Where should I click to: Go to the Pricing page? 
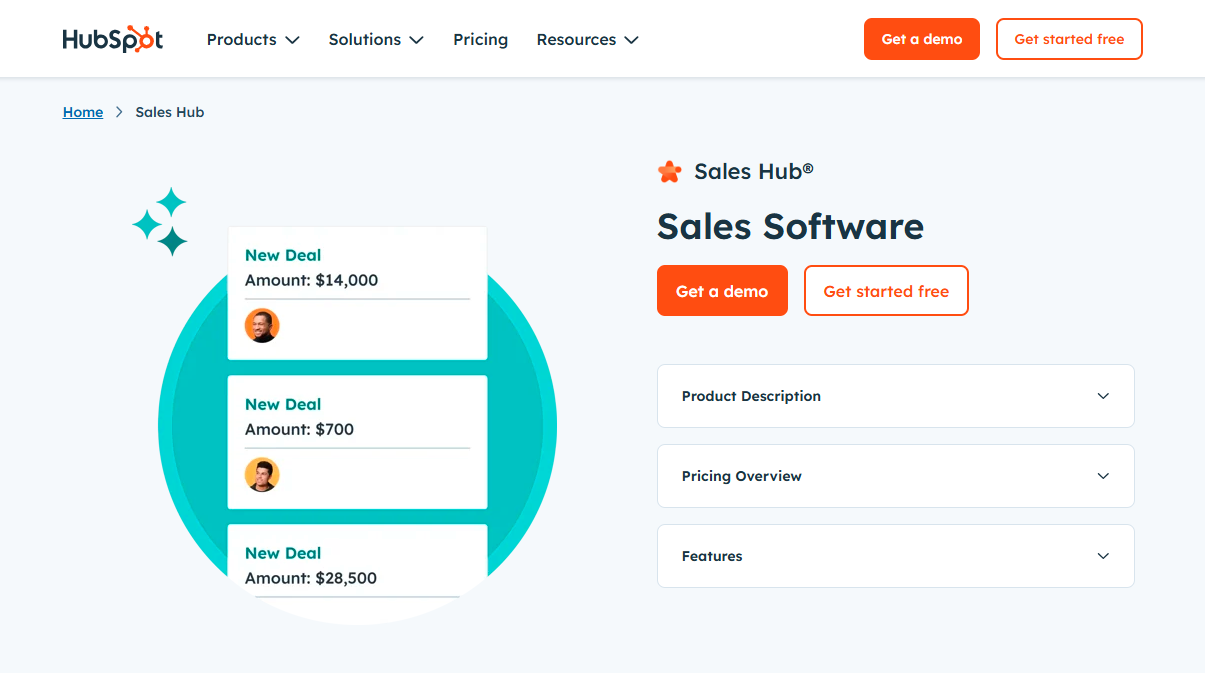(480, 39)
